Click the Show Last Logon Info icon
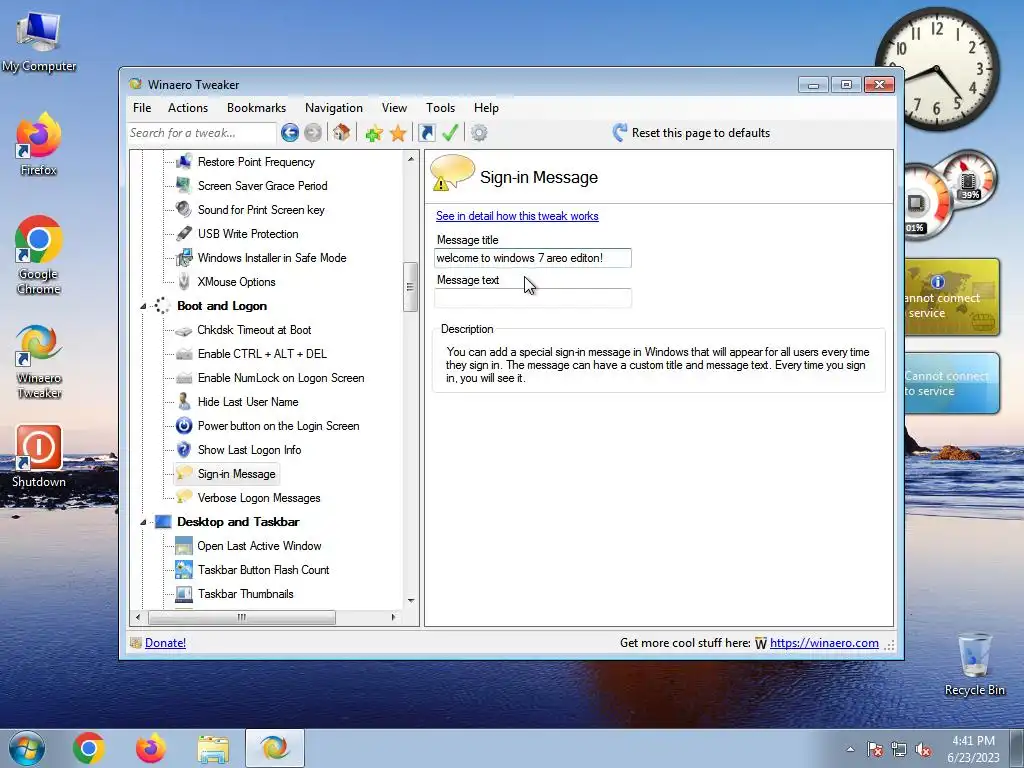 184,449
